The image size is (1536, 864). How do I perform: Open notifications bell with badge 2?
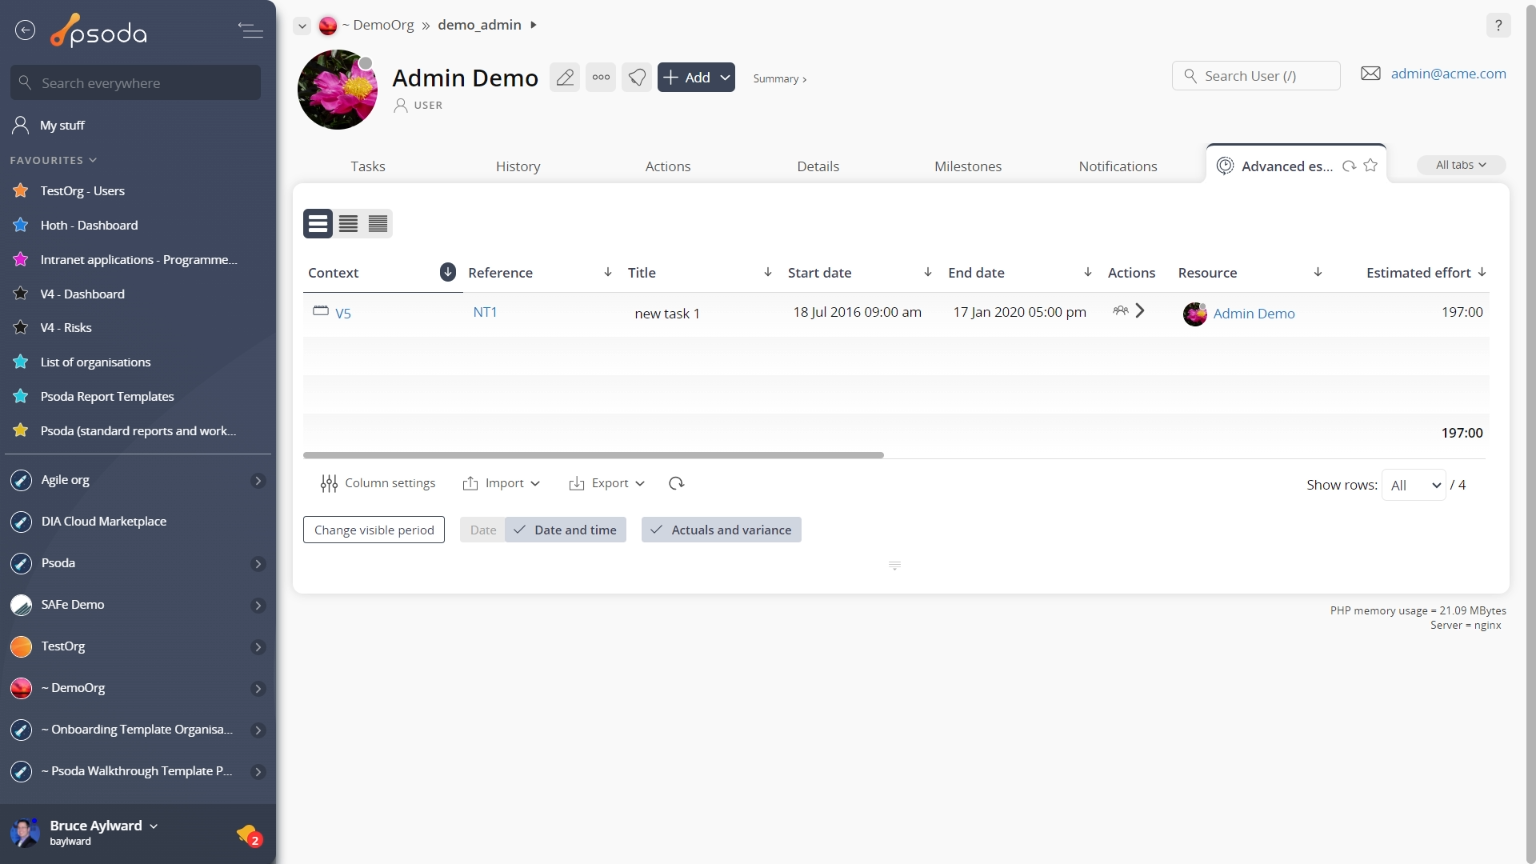[249, 834]
